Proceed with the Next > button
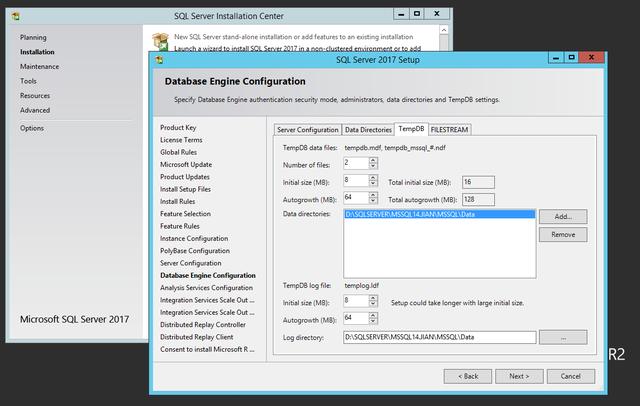The width and height of the screenshot is (640, 406). (x=519, y=376)
